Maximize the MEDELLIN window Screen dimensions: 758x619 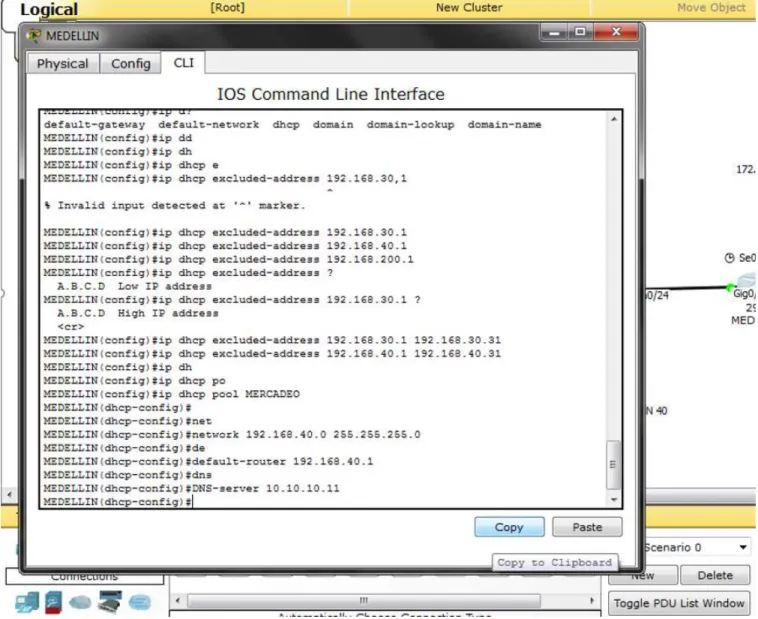coord(580,32)
